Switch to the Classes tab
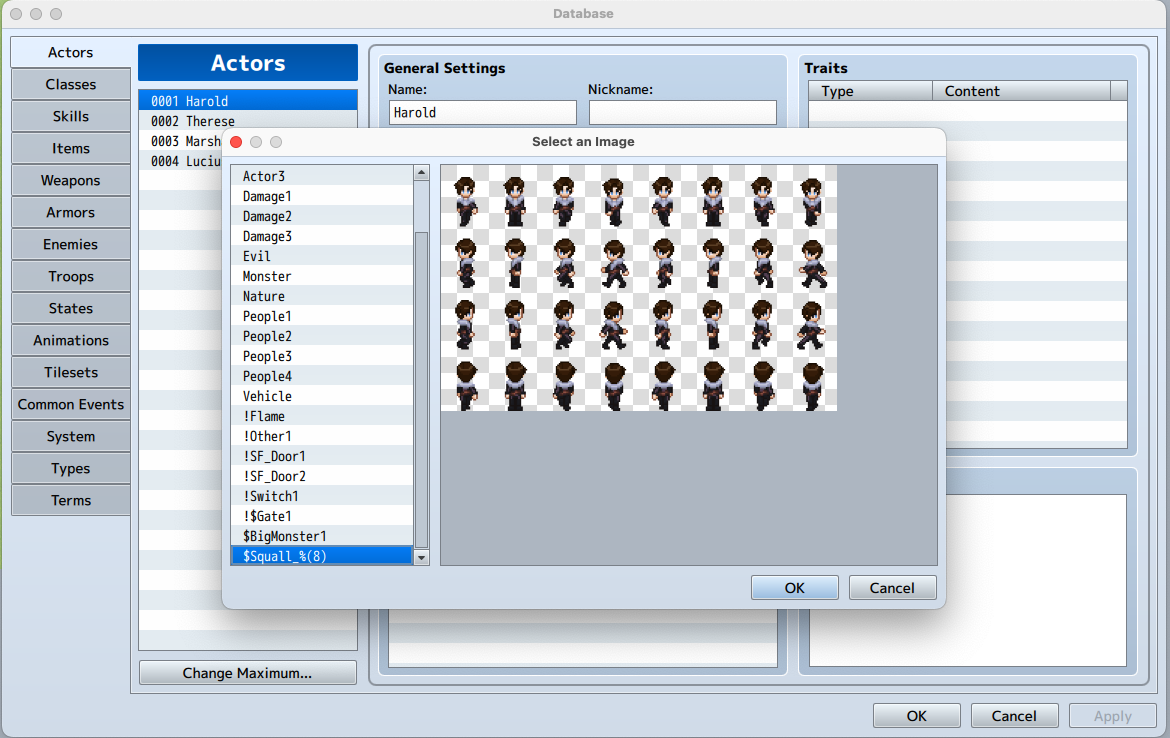 point(71,84)
